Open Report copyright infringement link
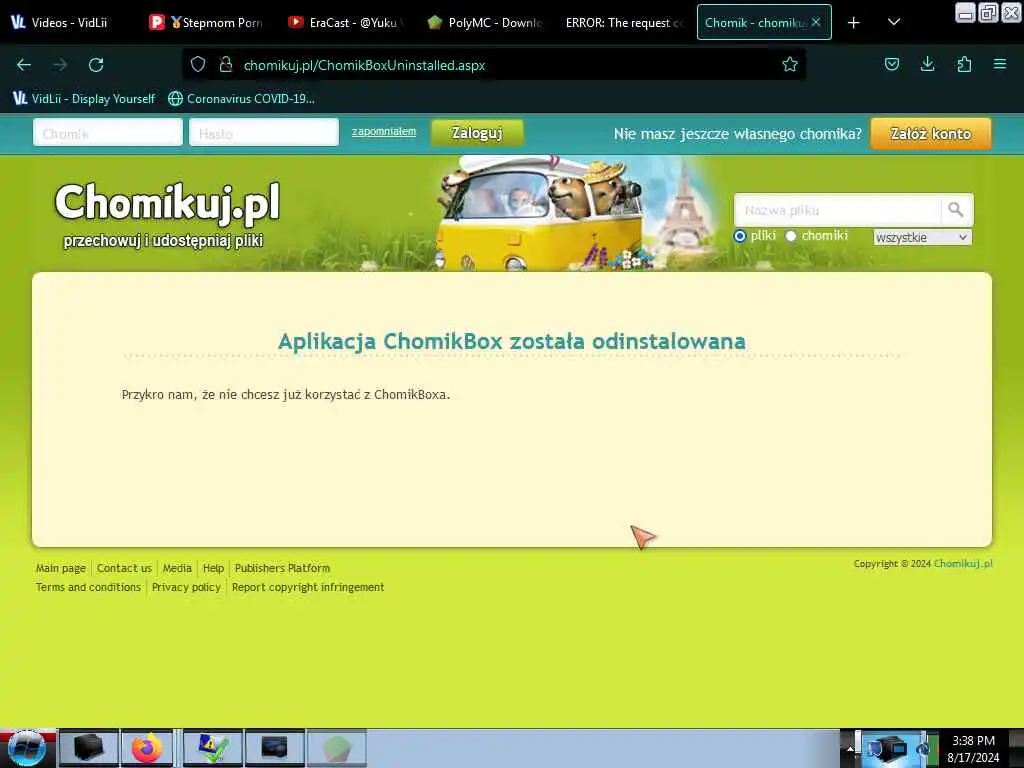The image size is (1024, 768). click(x=308, y=587)
